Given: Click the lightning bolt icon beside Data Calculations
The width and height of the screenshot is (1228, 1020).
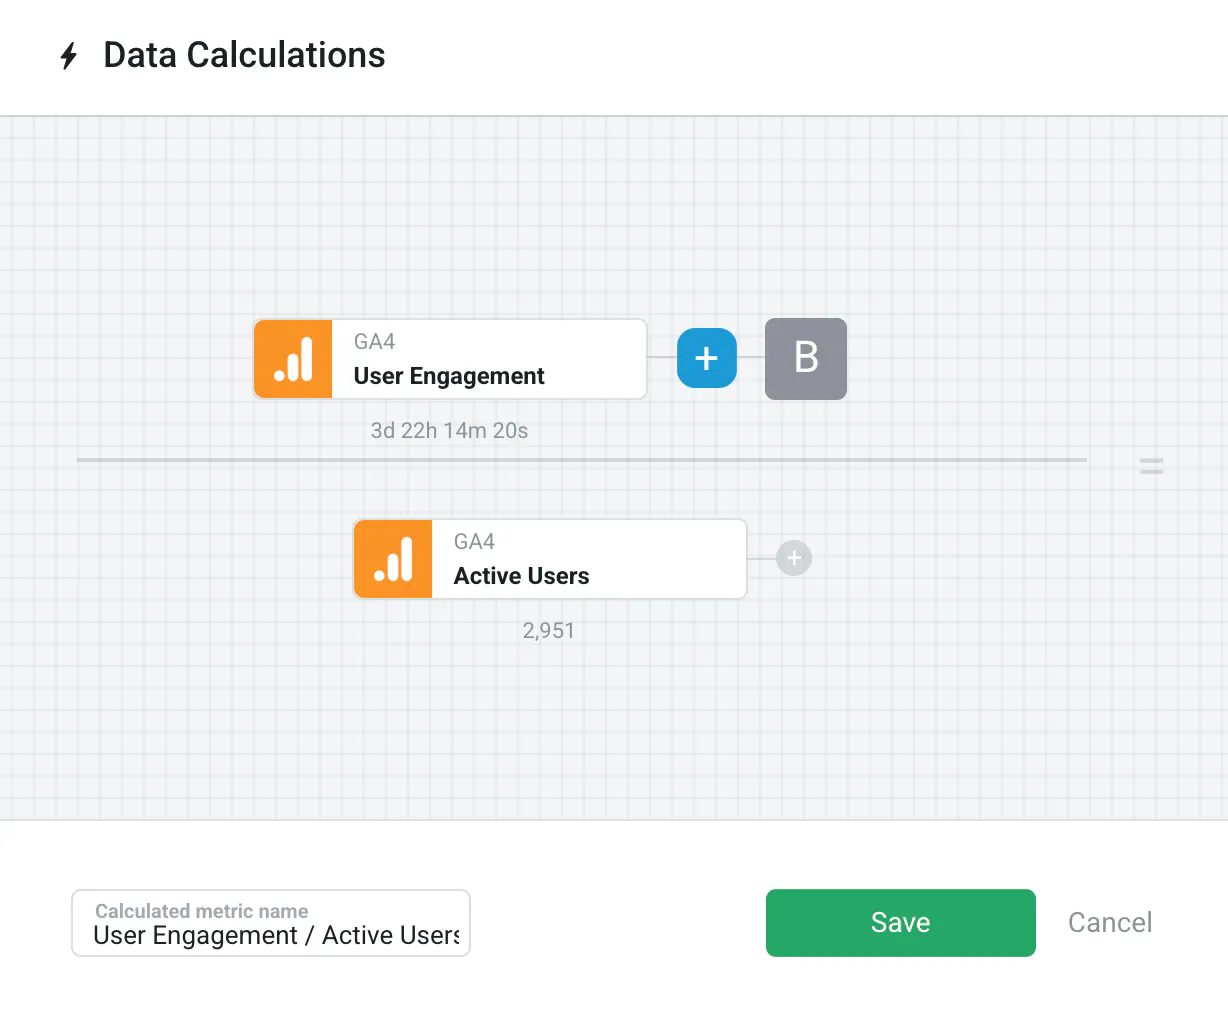Looking at the screenshot, I should point(69,56).
